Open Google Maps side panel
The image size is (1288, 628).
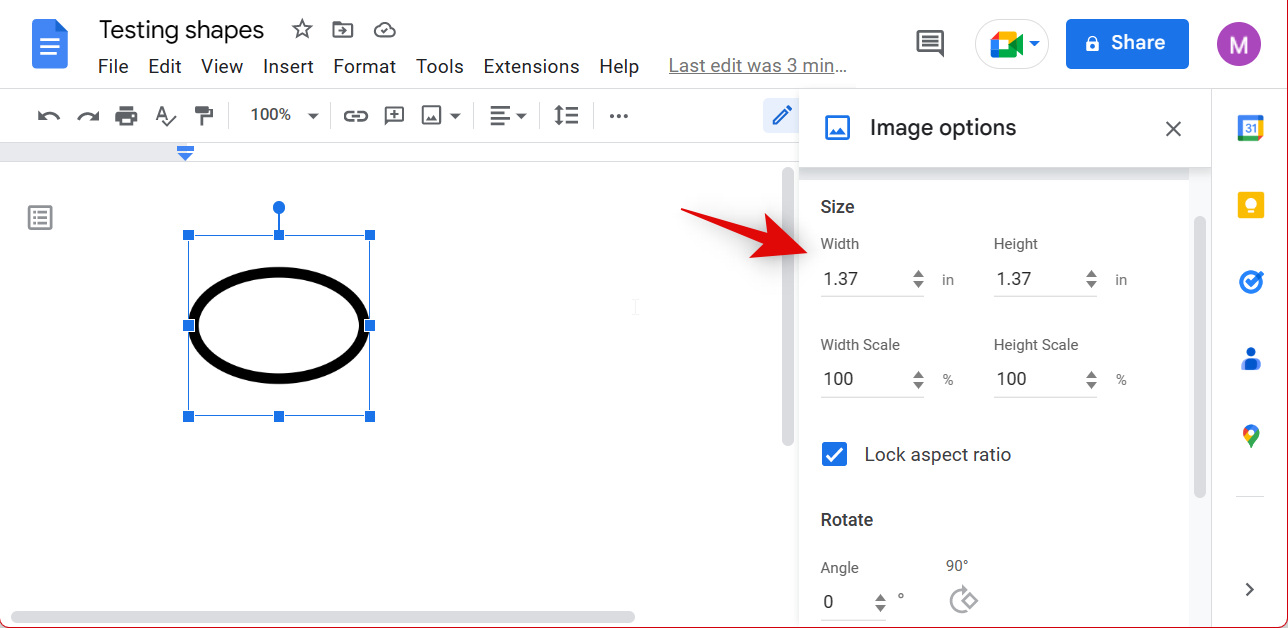point(1250,436)
